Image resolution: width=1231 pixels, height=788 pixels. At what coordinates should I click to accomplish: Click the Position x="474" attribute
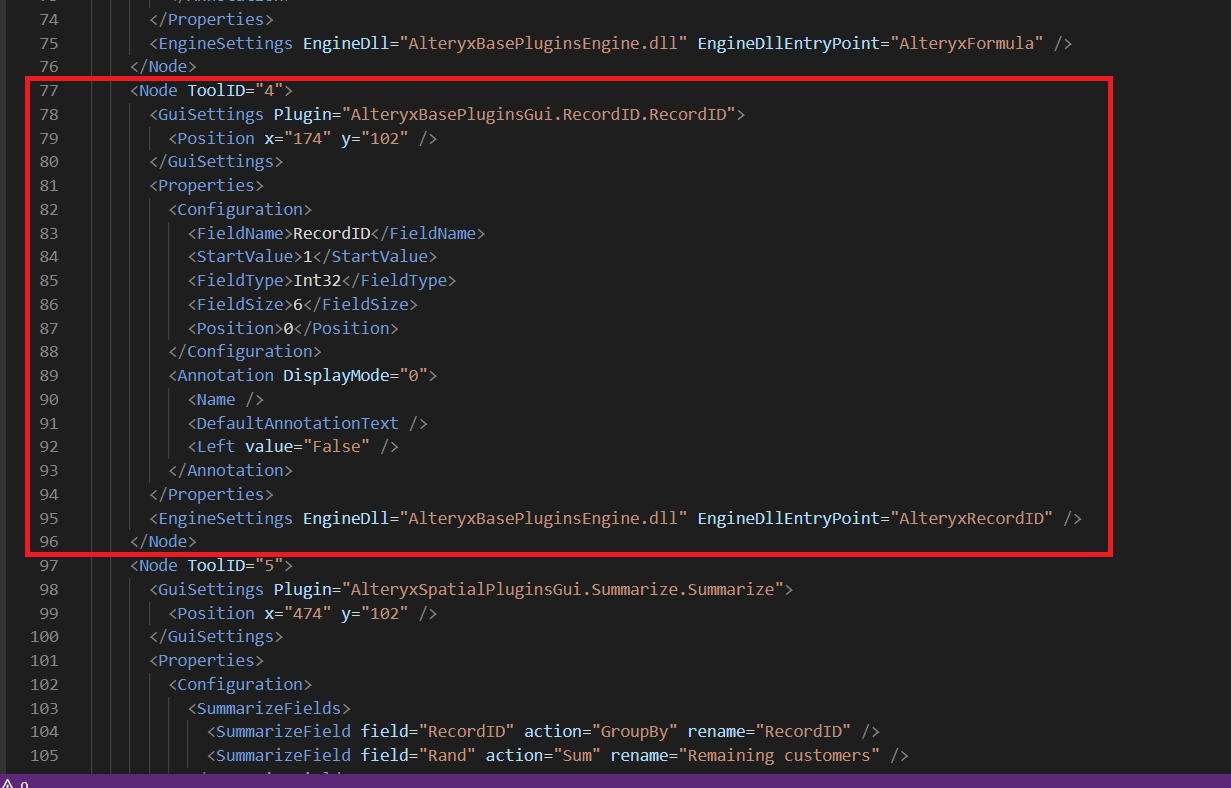click(x=295, y=613)
